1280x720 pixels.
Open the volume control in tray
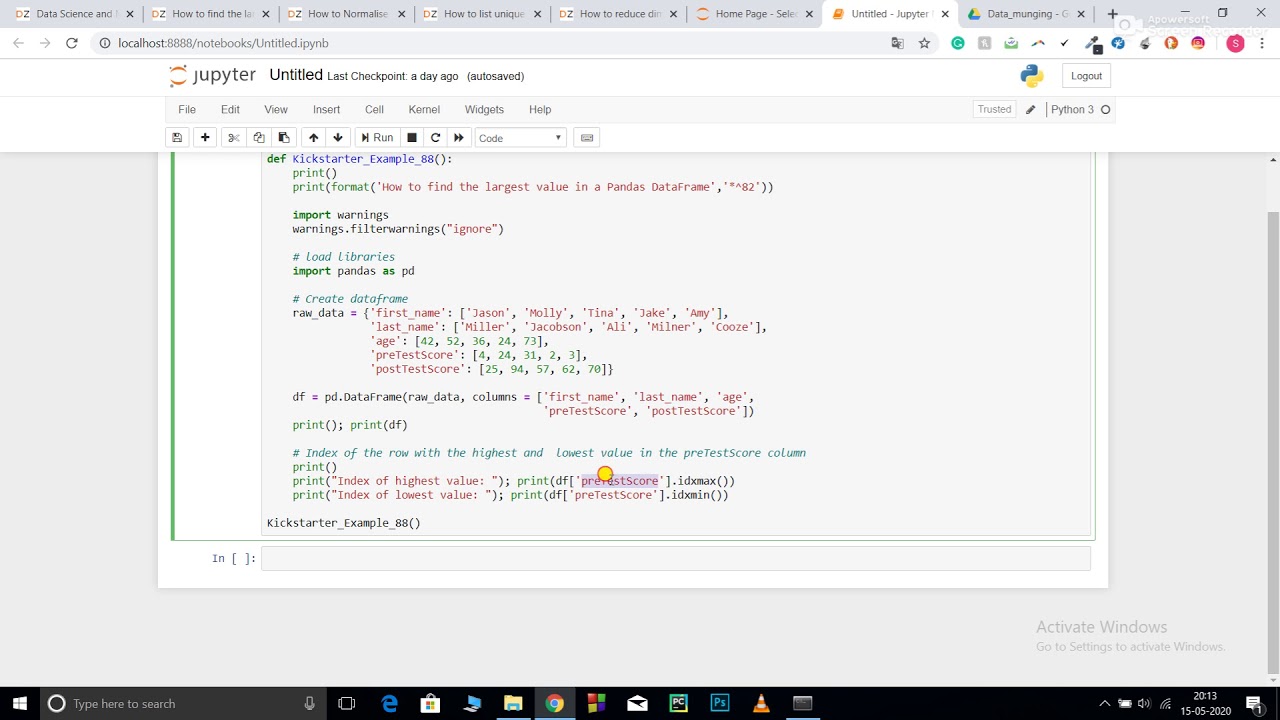[1144, 703]
